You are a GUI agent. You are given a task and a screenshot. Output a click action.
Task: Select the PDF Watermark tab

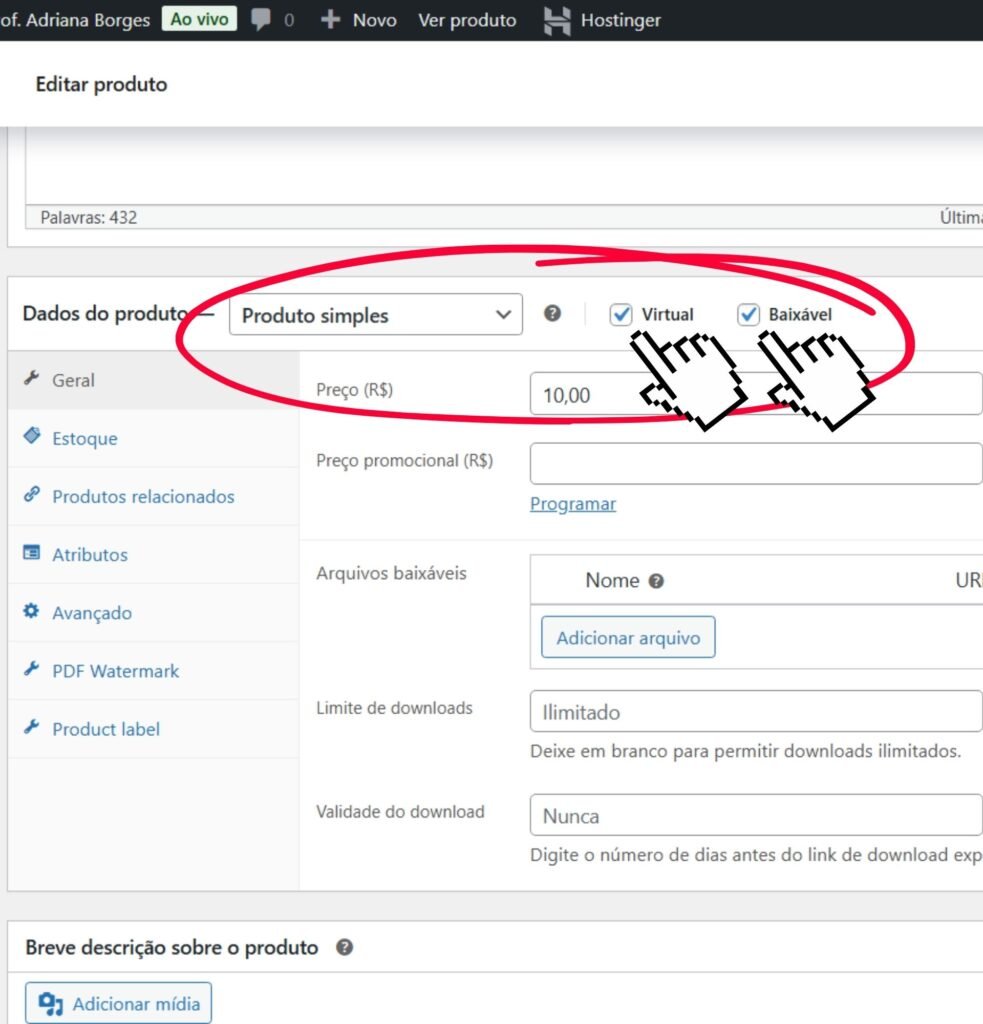[115, 671]
